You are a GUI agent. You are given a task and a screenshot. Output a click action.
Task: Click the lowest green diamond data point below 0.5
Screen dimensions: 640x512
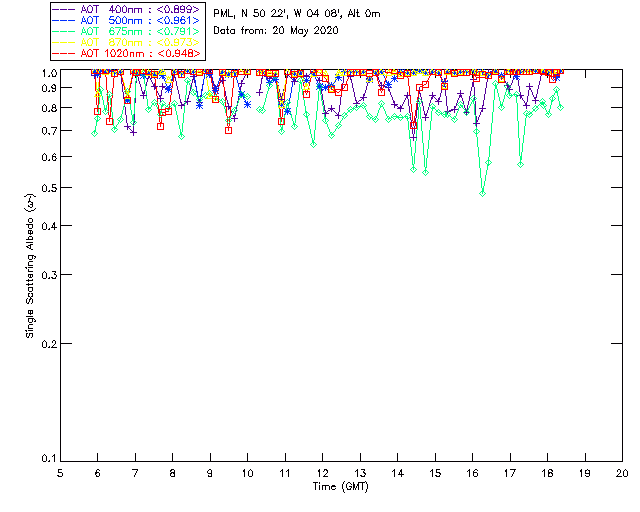tap(482, 194)
